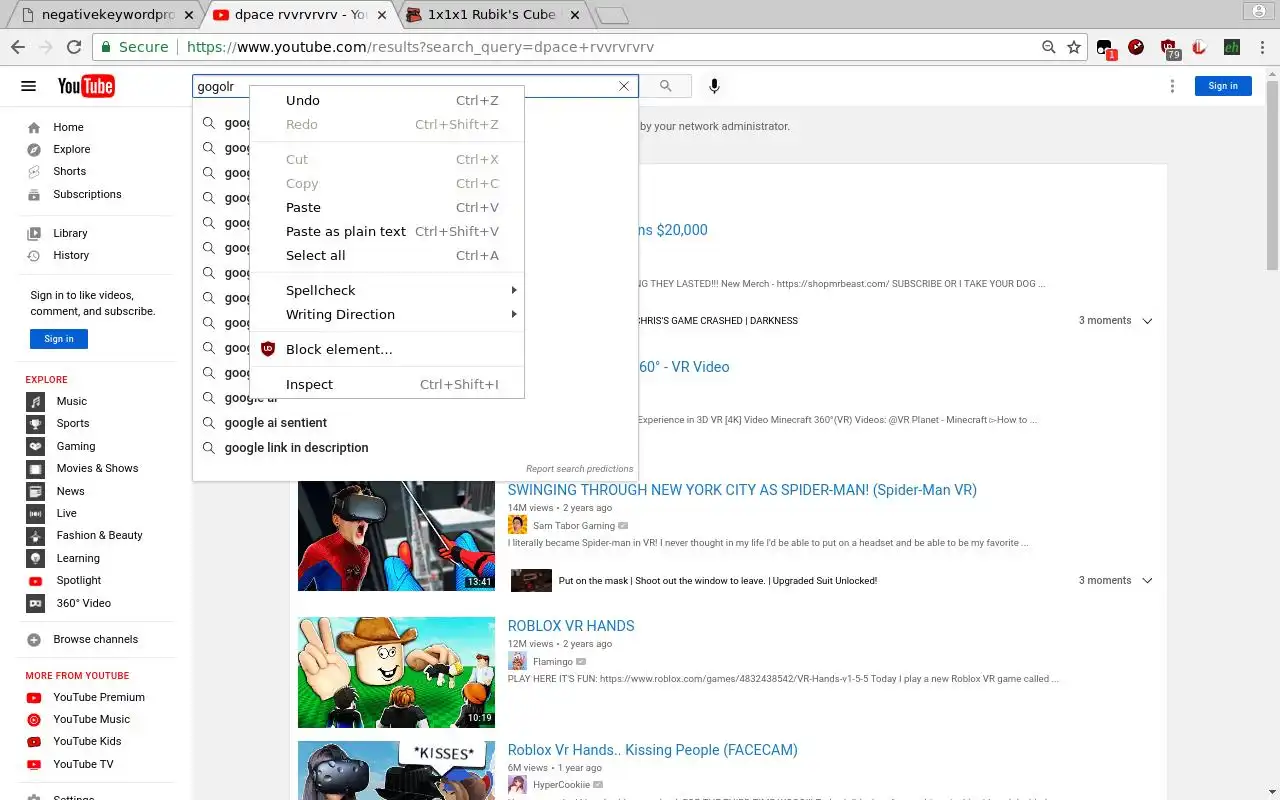1280x800 pixels.
Task: Choose Select all in context menu
Action: tap(387, 255)
